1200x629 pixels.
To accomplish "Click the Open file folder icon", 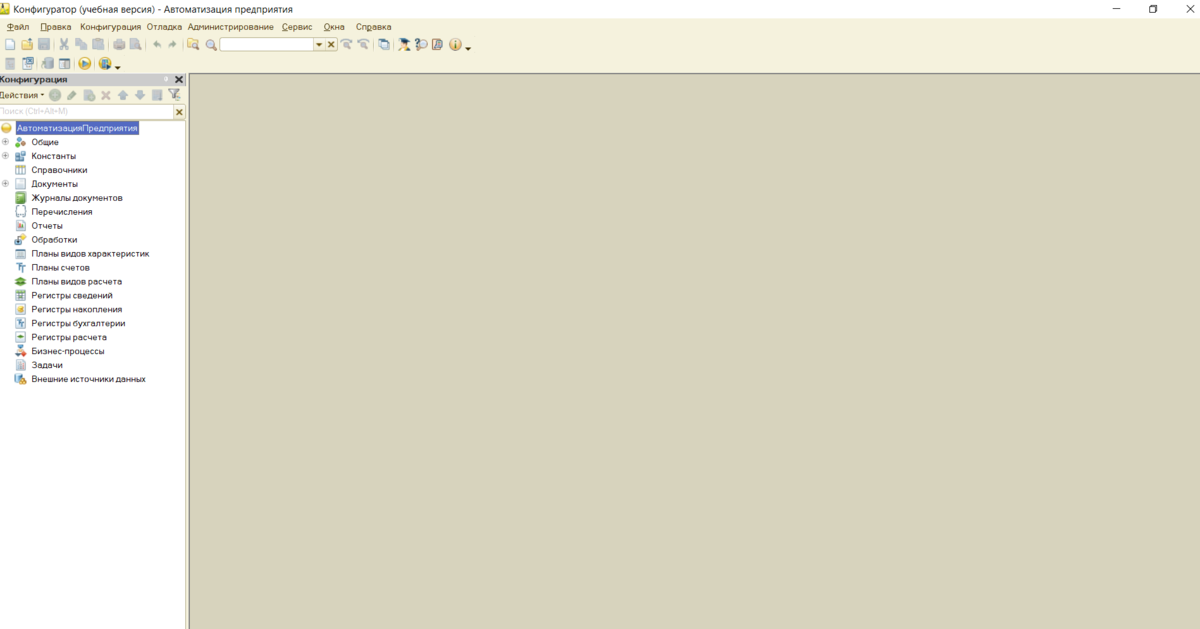I will click(x=27, y=44).
